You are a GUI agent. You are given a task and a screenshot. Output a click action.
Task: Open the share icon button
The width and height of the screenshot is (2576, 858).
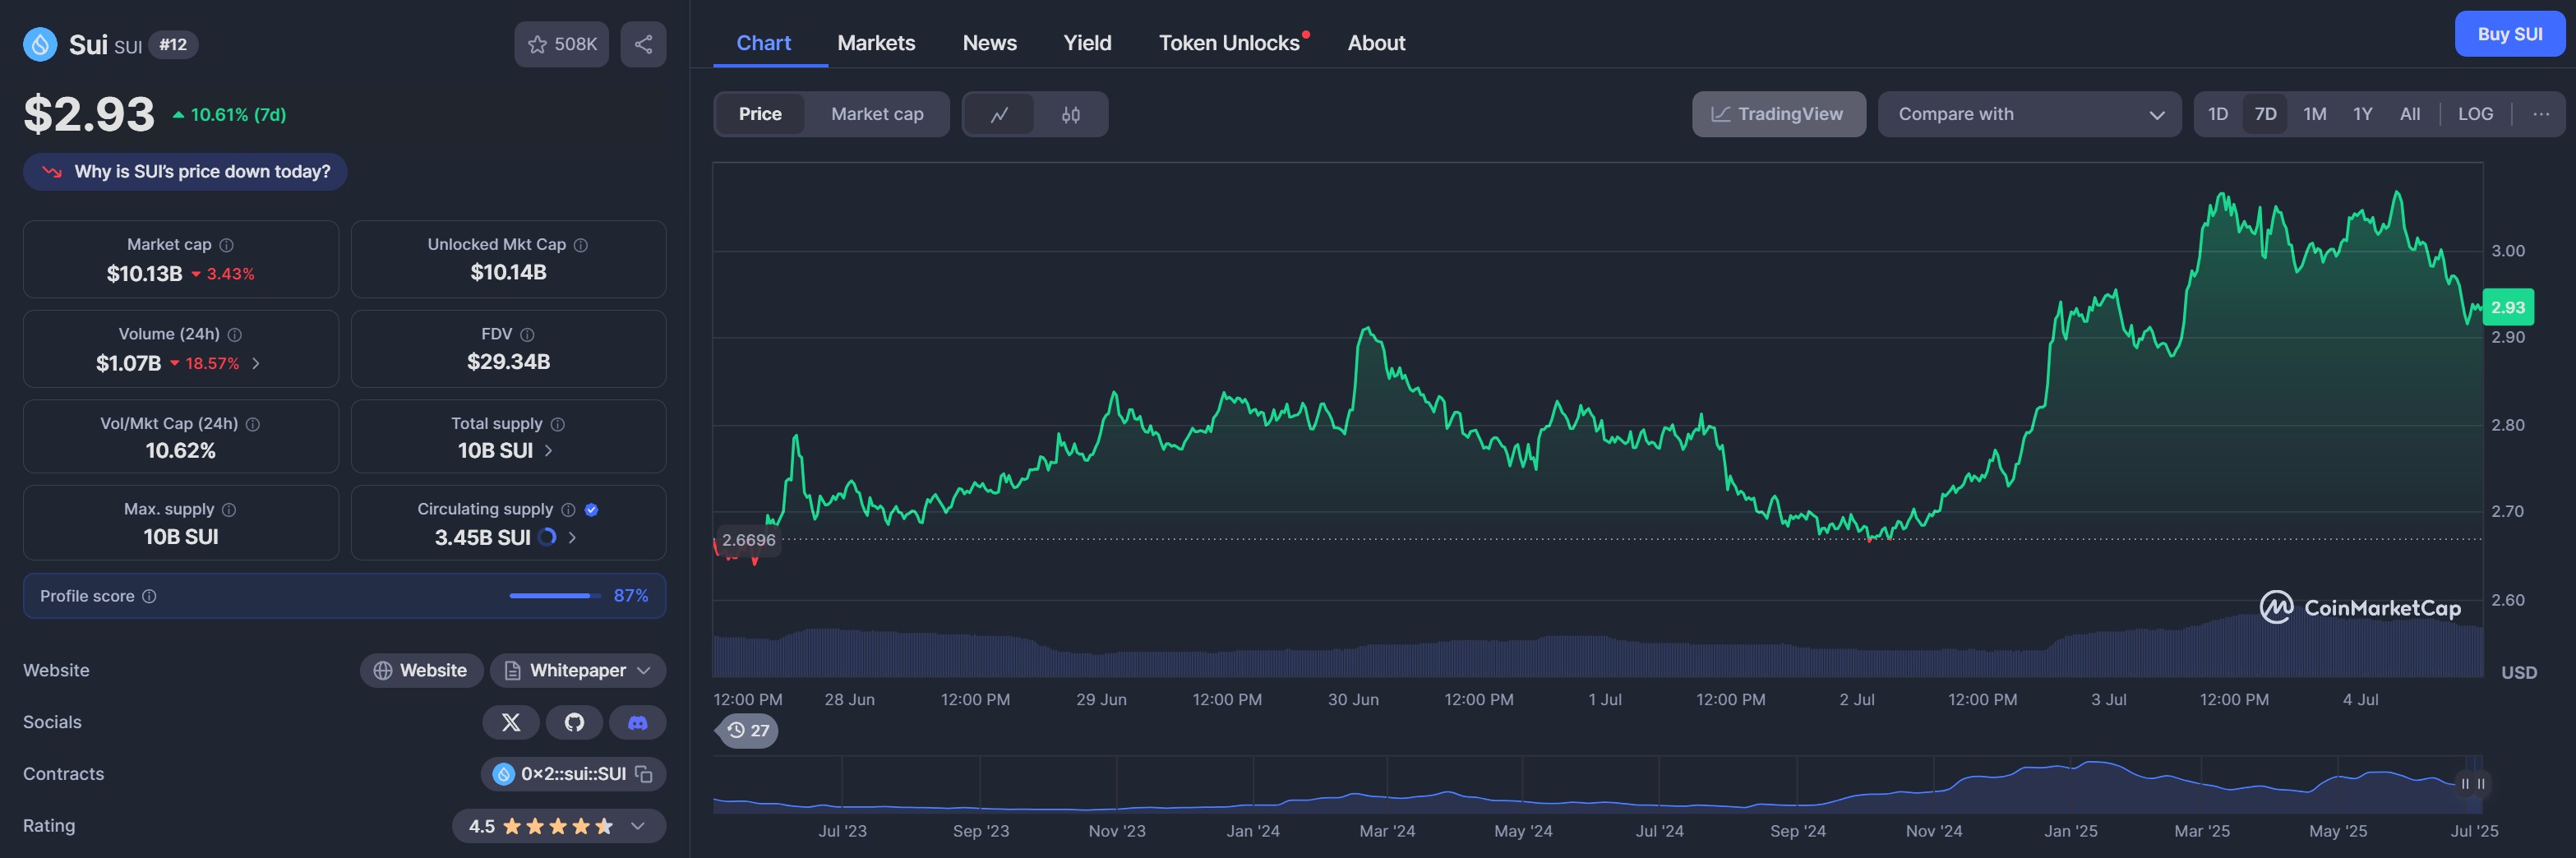click(643, 44)
